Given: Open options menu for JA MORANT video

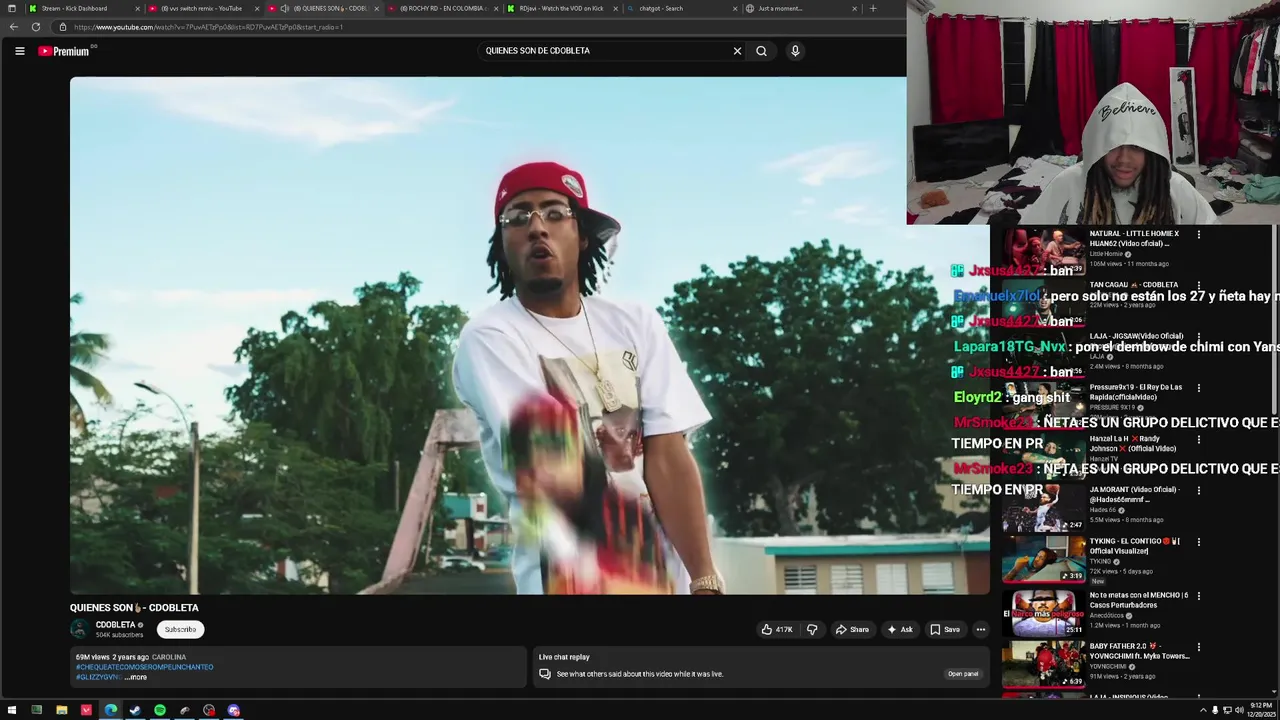Looking at the screenshot, I should 1199,491.
